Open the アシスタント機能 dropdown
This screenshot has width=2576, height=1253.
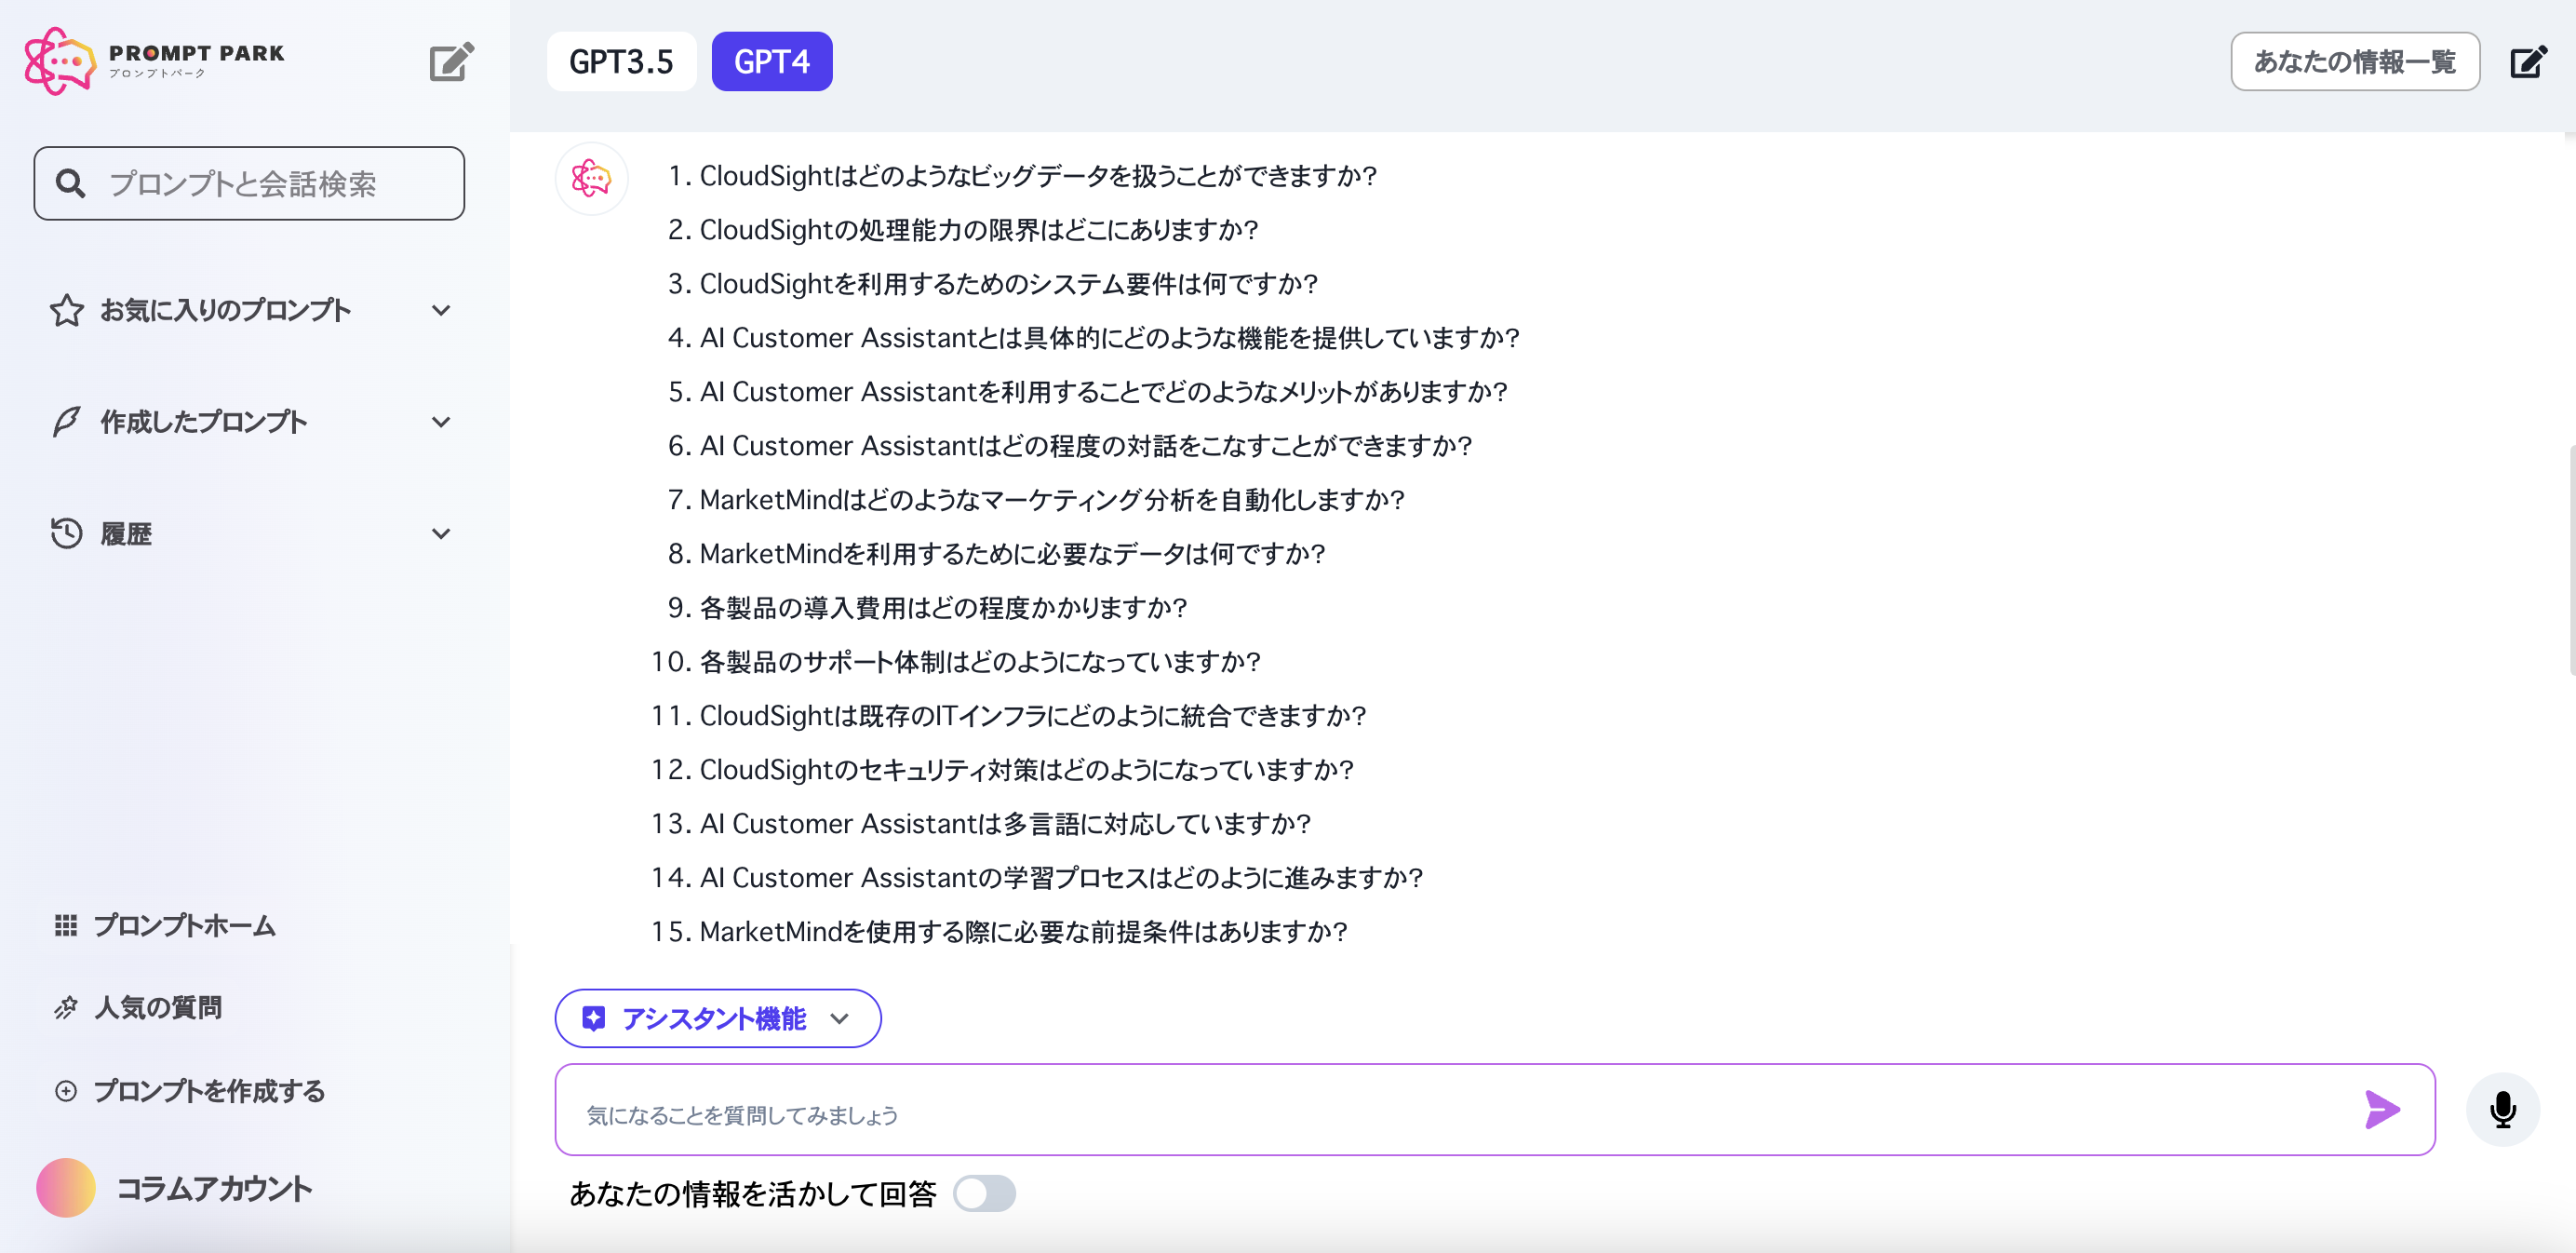click(717, 1018)
